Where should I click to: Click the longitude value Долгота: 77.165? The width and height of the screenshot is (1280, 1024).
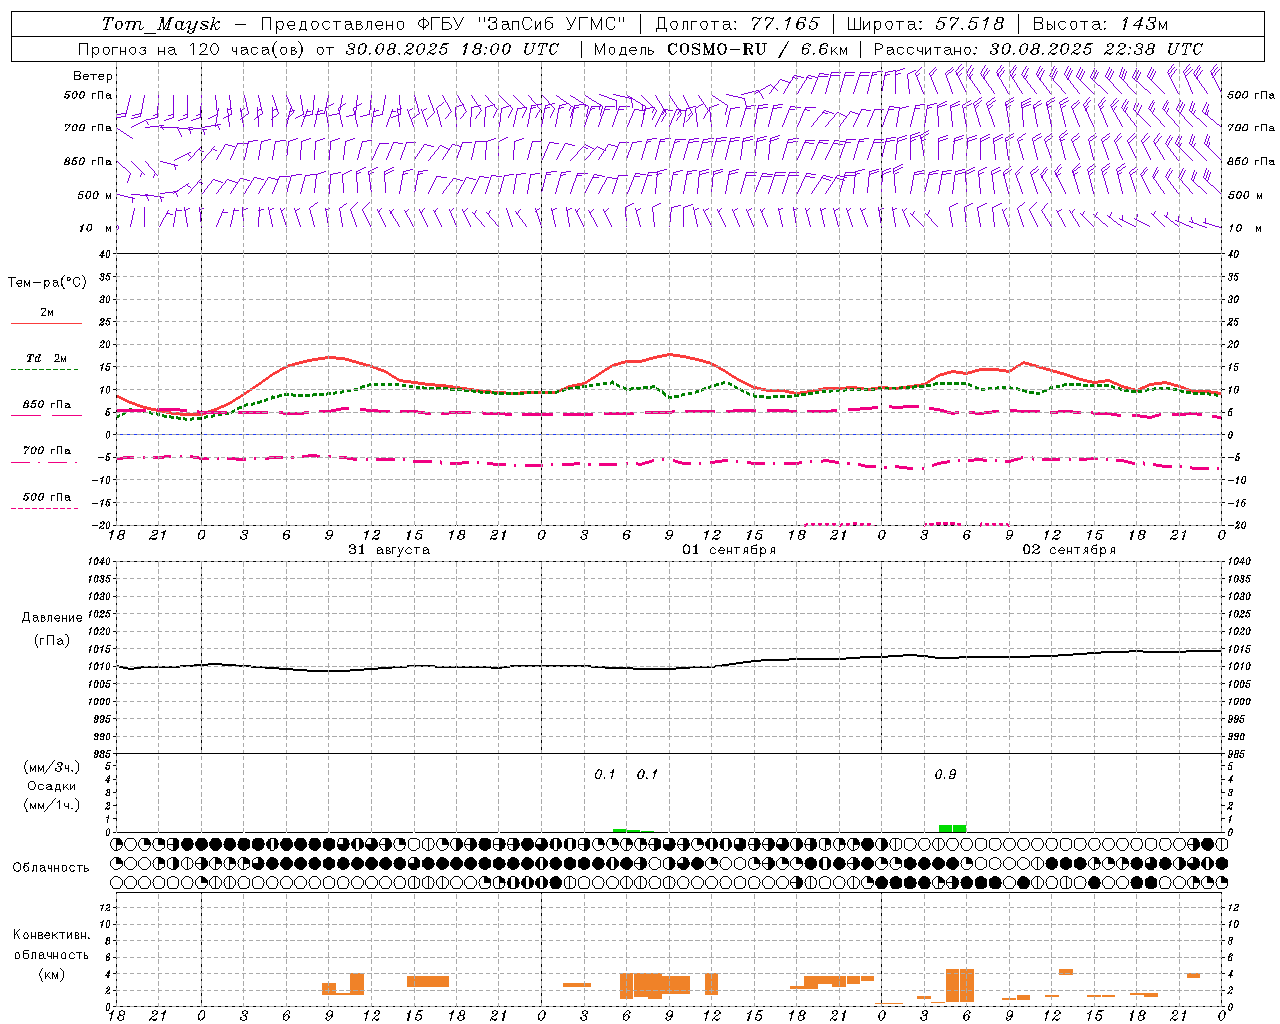(x=737, y=24)
